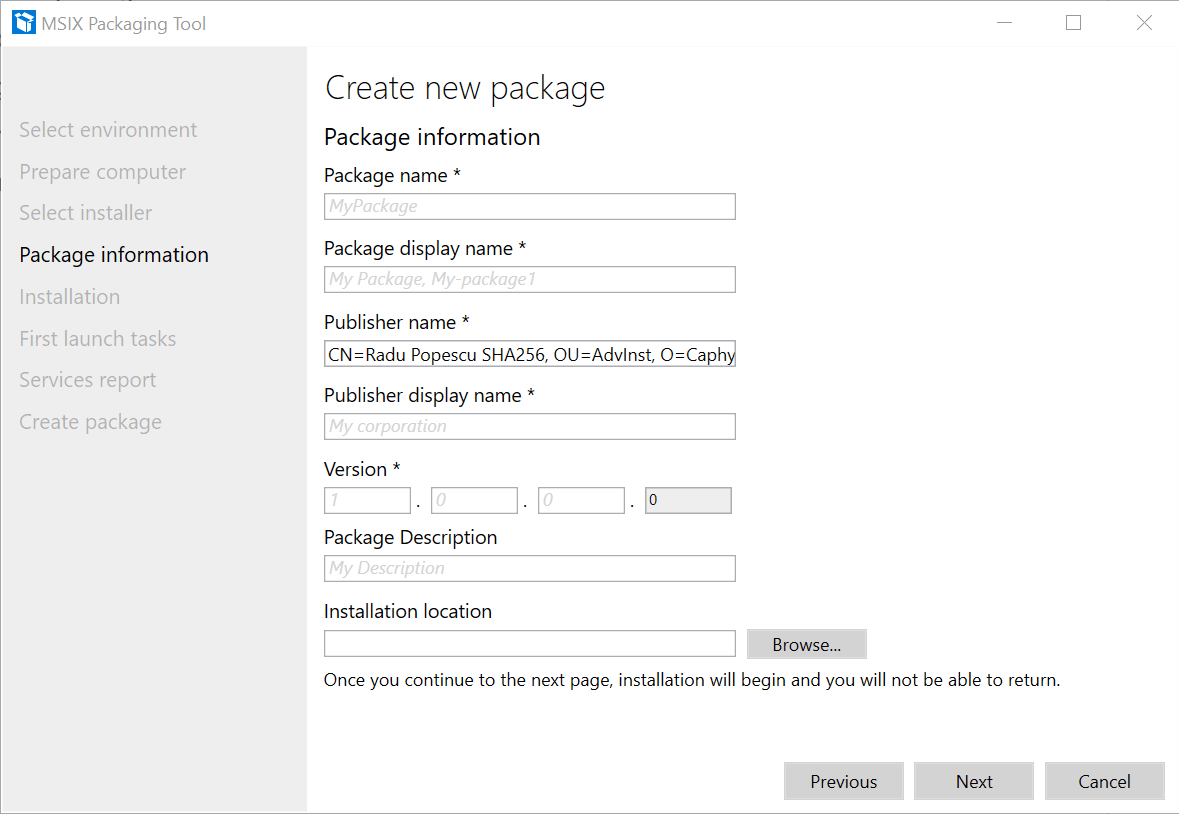Go to Select environment step
This screenshot has height=814, width=1179.
tap(108, 130)
